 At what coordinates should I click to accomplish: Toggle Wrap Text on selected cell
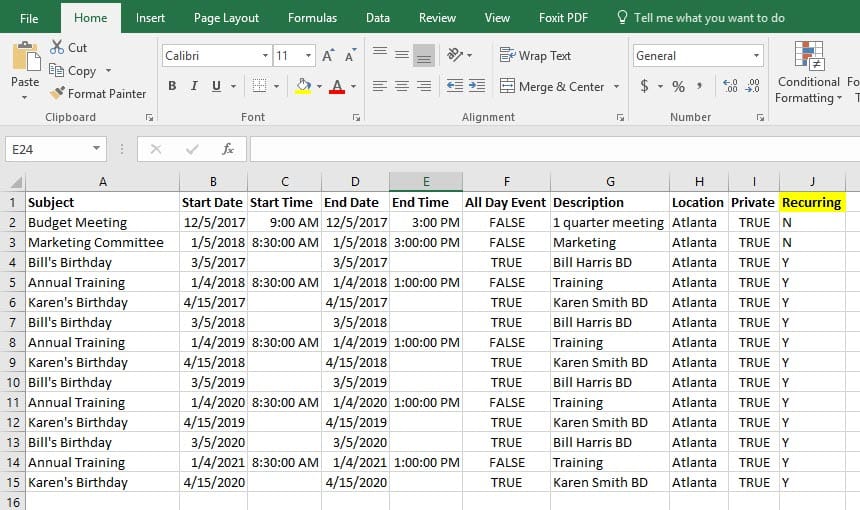pyautogui.click(x=535, y=56)
